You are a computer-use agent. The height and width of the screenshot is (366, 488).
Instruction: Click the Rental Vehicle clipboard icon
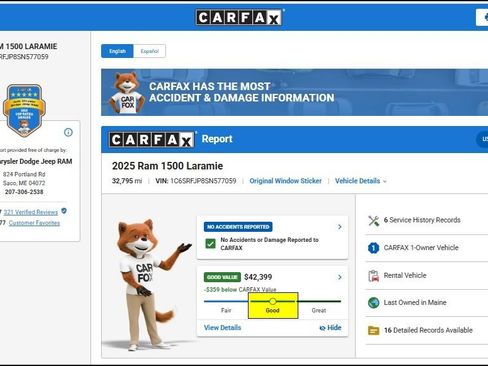(374, 276)
